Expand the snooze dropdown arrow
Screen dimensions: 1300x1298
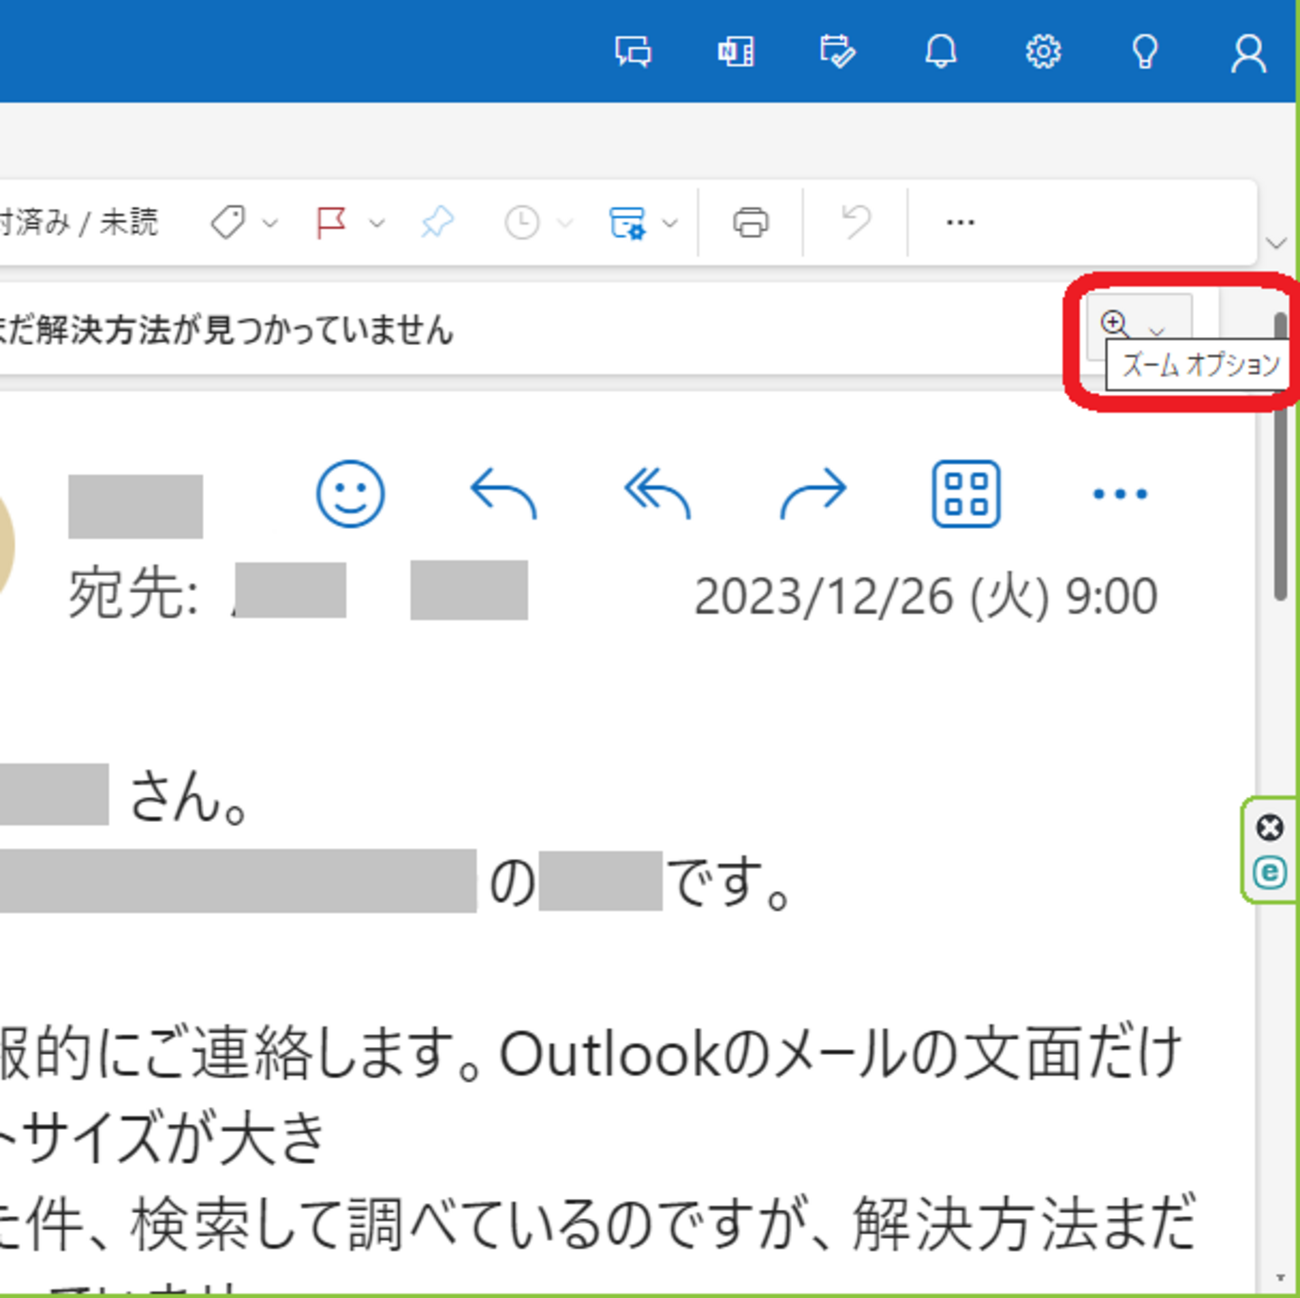565,223
